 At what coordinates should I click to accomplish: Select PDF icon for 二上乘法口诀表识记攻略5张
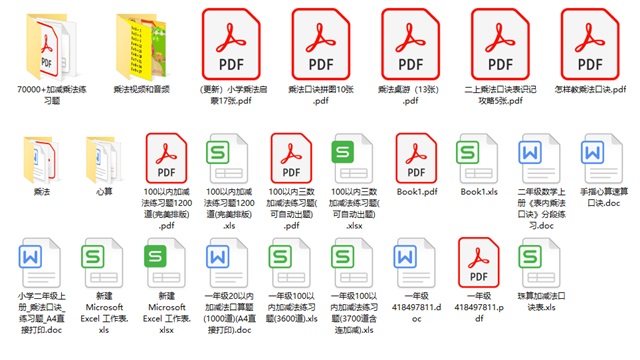point(500,44)
